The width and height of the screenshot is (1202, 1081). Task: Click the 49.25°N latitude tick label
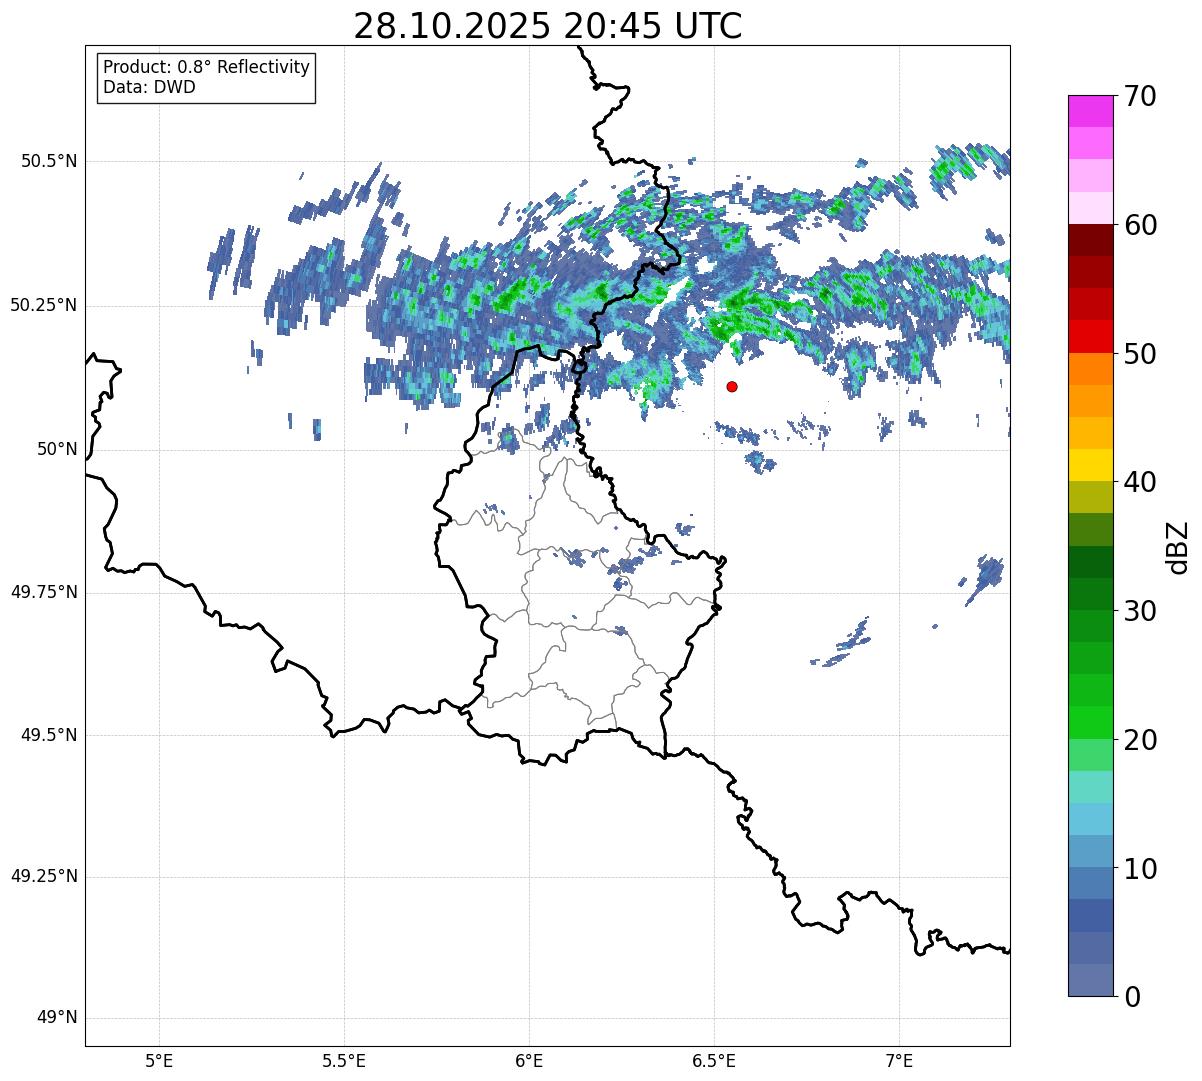click(x=44, y=876)
